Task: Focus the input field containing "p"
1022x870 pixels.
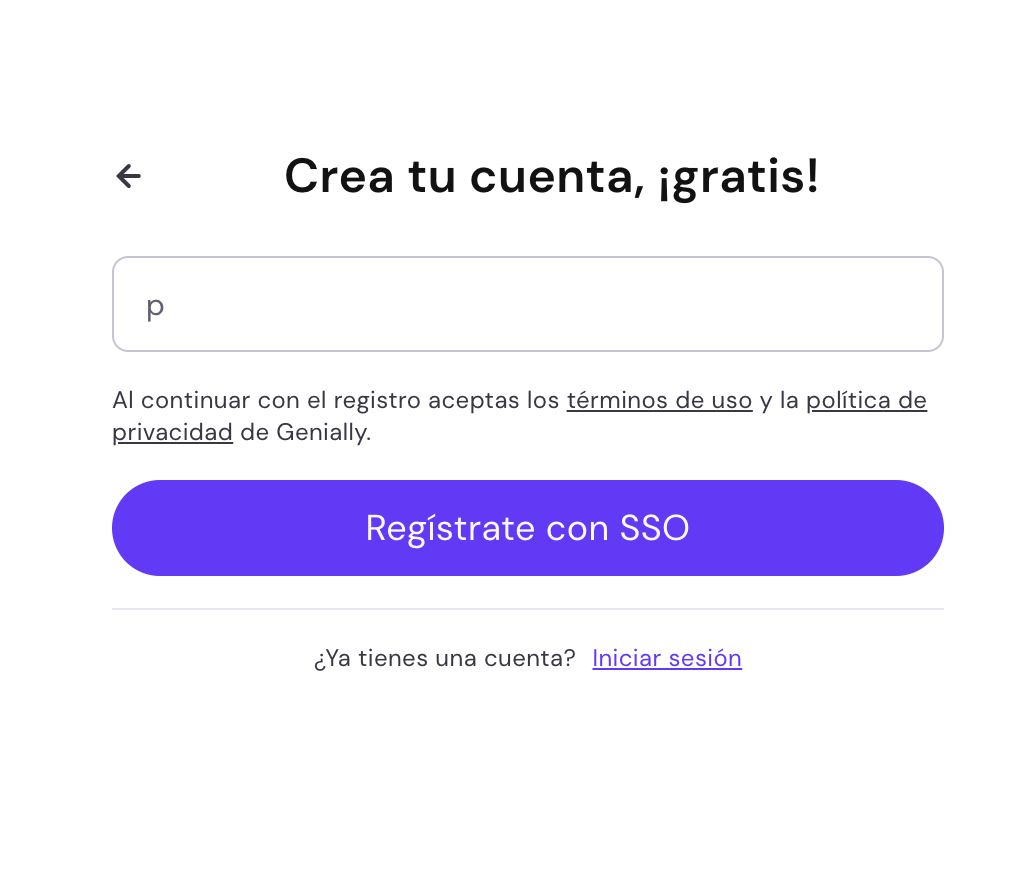Action: click(527, 304)
